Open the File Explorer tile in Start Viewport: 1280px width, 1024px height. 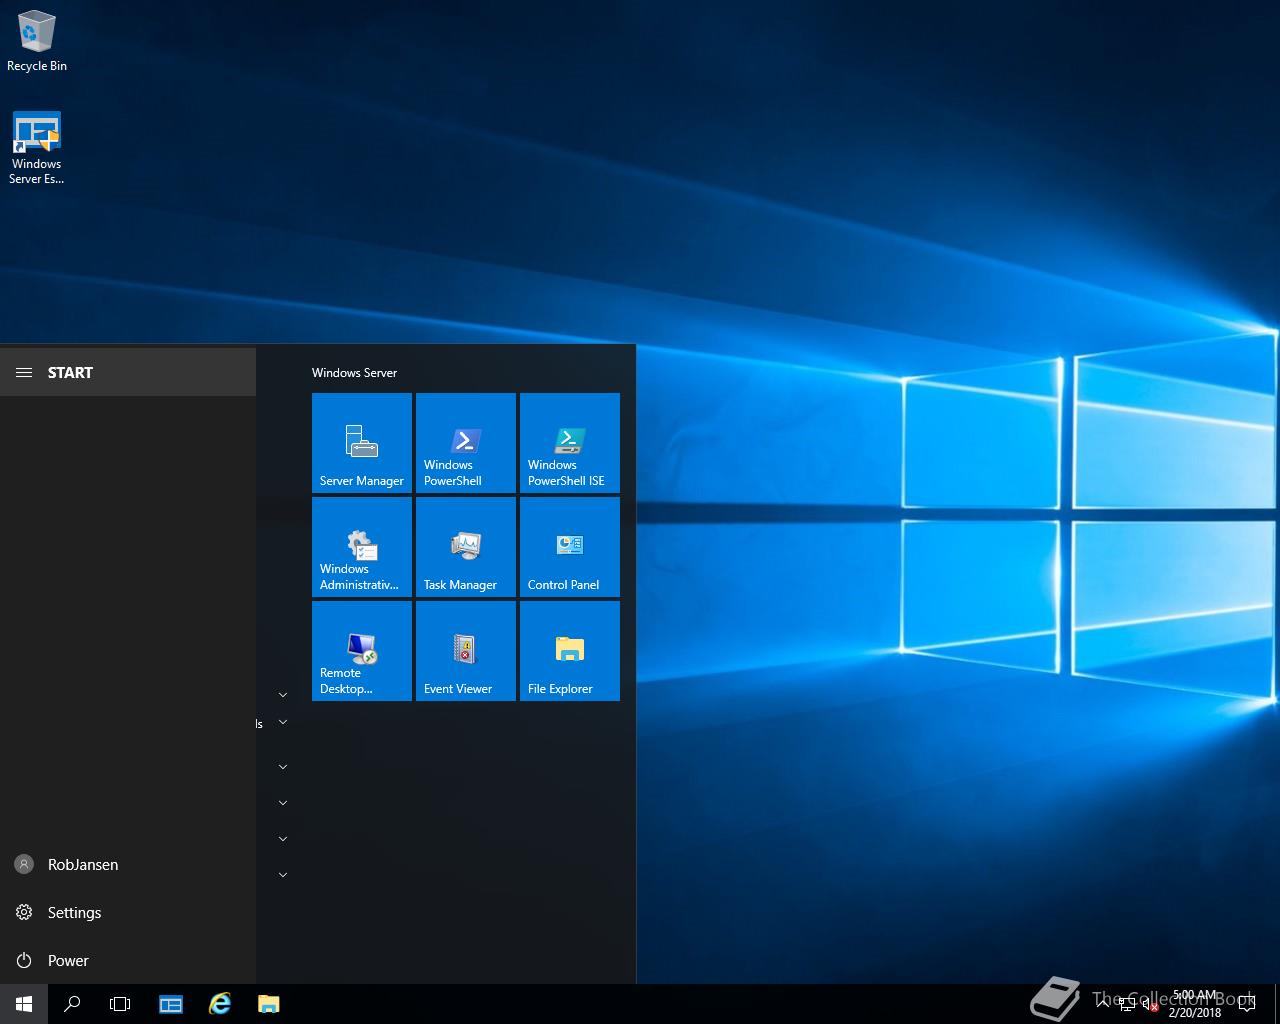click(x=570, y=651)
